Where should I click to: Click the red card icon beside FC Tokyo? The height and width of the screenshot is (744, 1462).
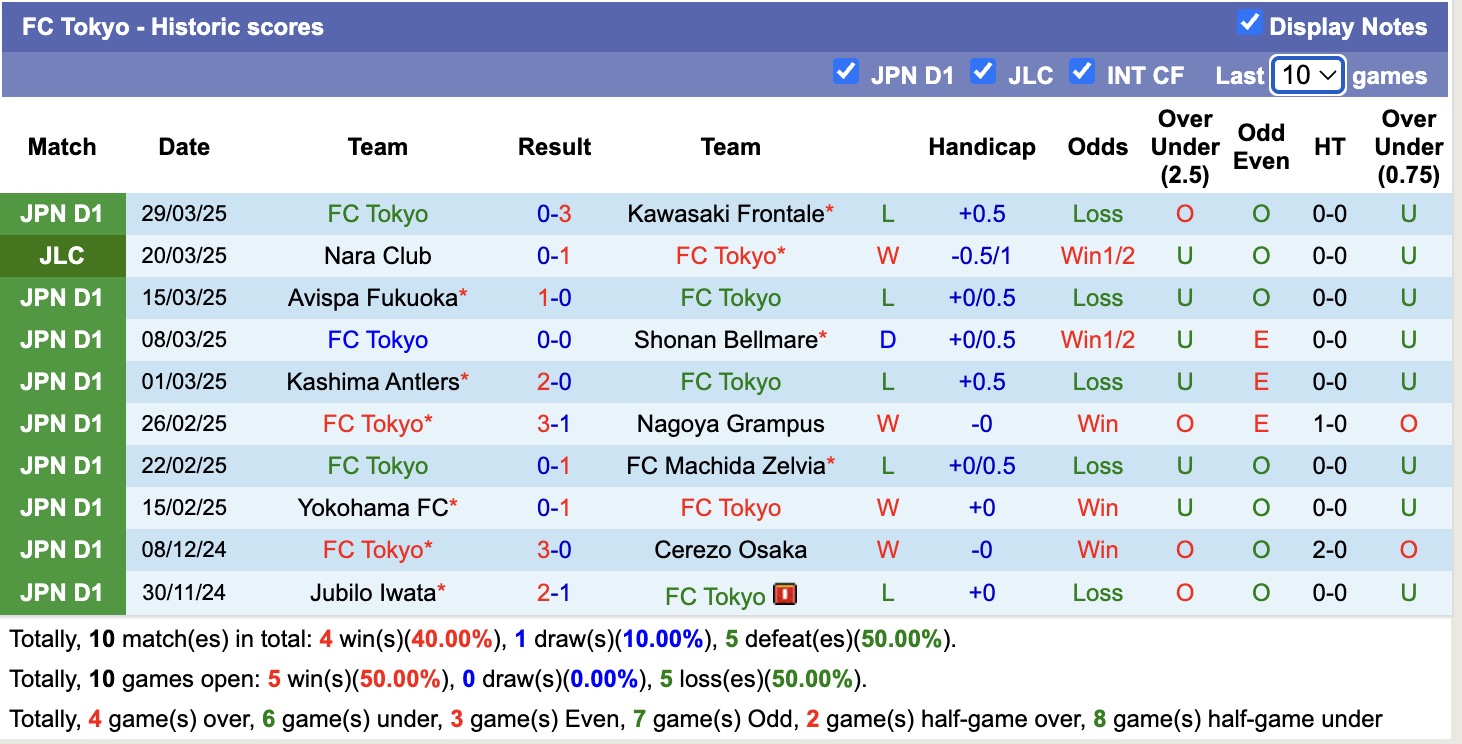coord(785,594)
